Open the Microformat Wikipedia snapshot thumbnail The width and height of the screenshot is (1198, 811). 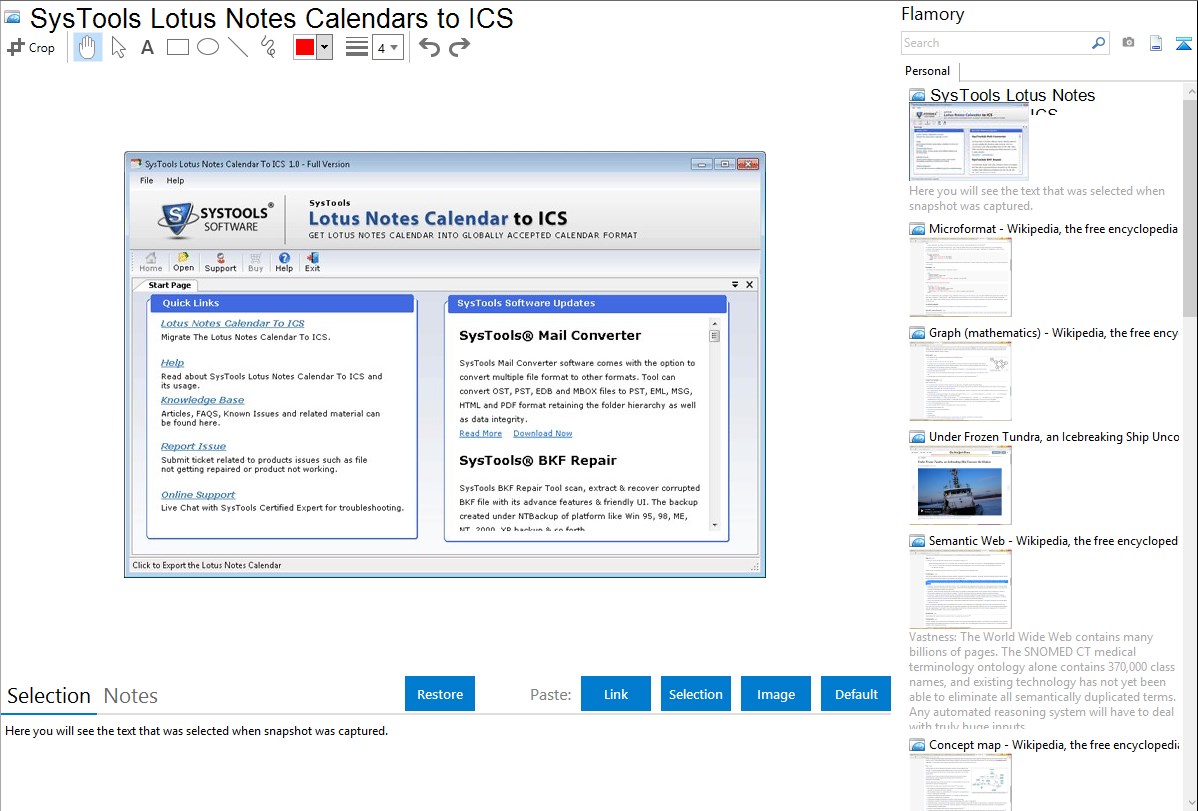(x=960, y=277)
